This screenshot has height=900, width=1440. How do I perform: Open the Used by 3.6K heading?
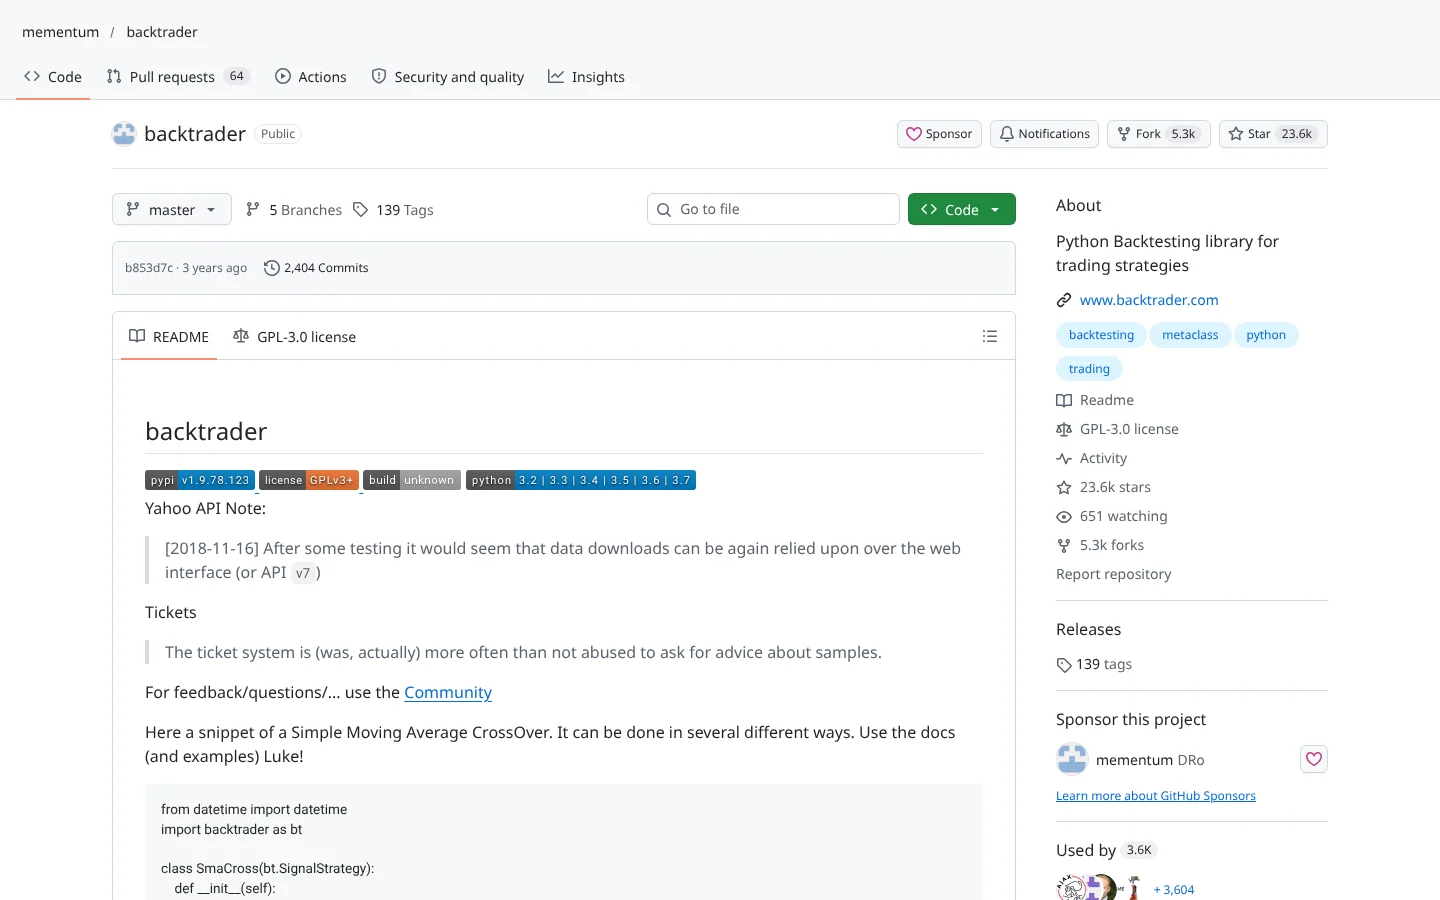point(1106,850)
